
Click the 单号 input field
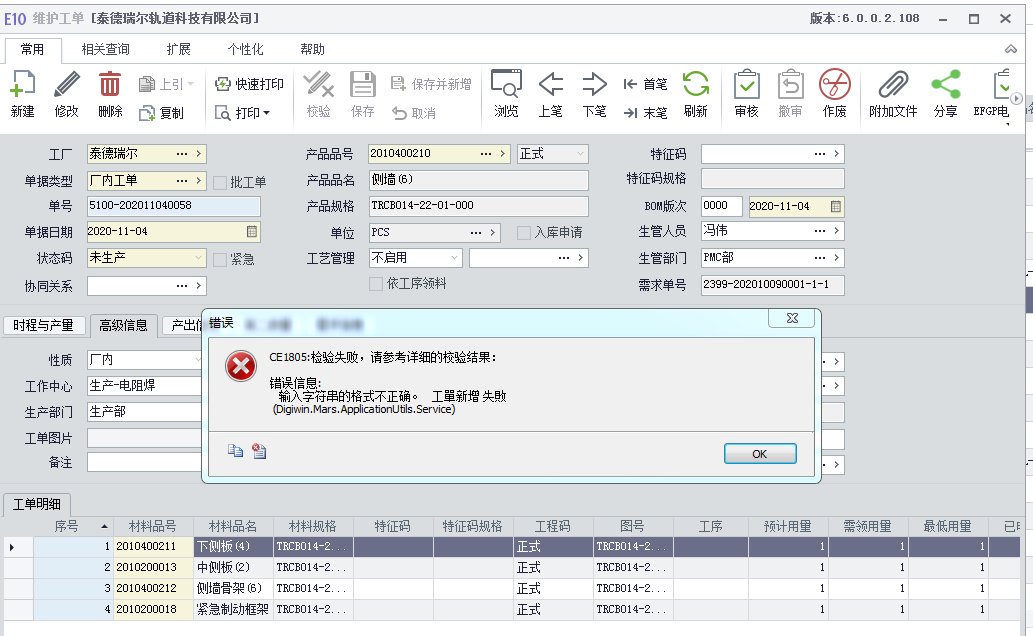pos(174,206)
